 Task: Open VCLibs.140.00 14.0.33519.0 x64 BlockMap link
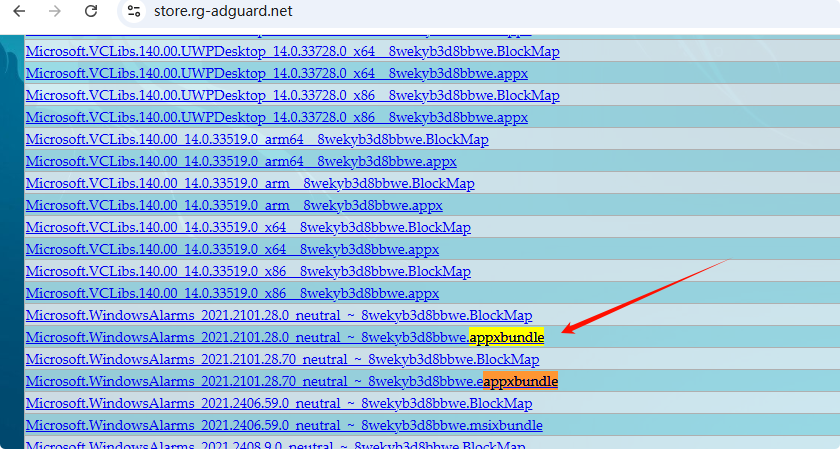pos(248,227)
